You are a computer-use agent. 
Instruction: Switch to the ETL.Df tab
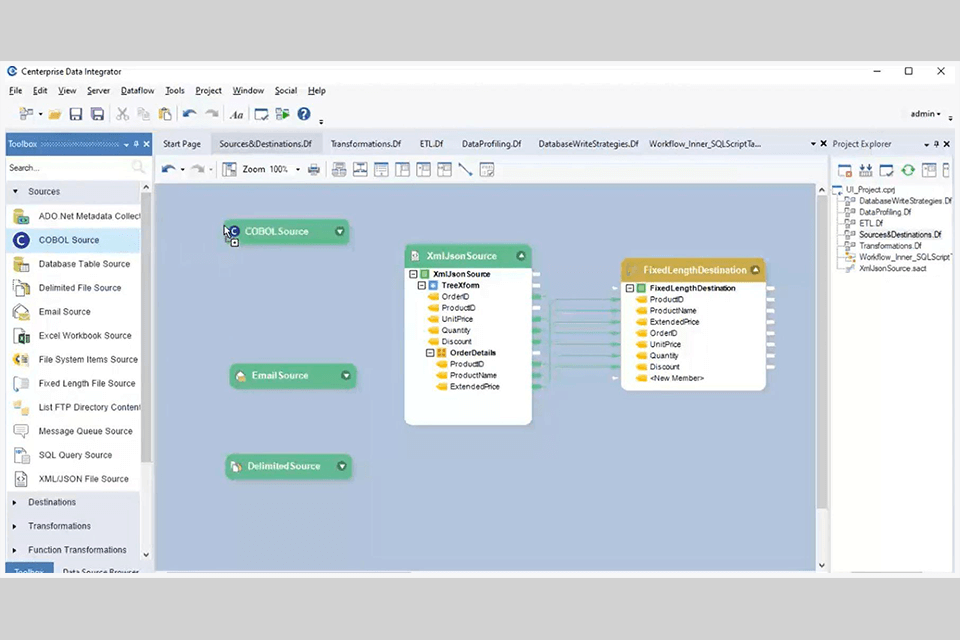[x=431, y=144]
